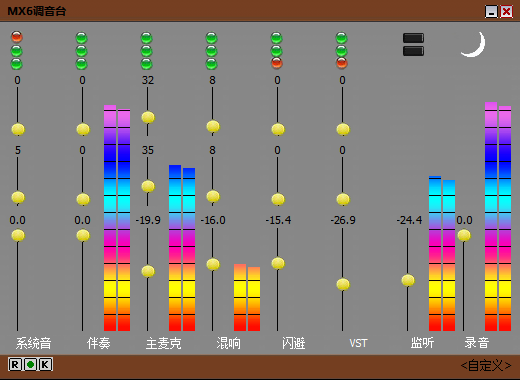This screenshot has width=520, height=380.
Task: Click the 录音 level meter bars
Action: (x=498, y=216)
